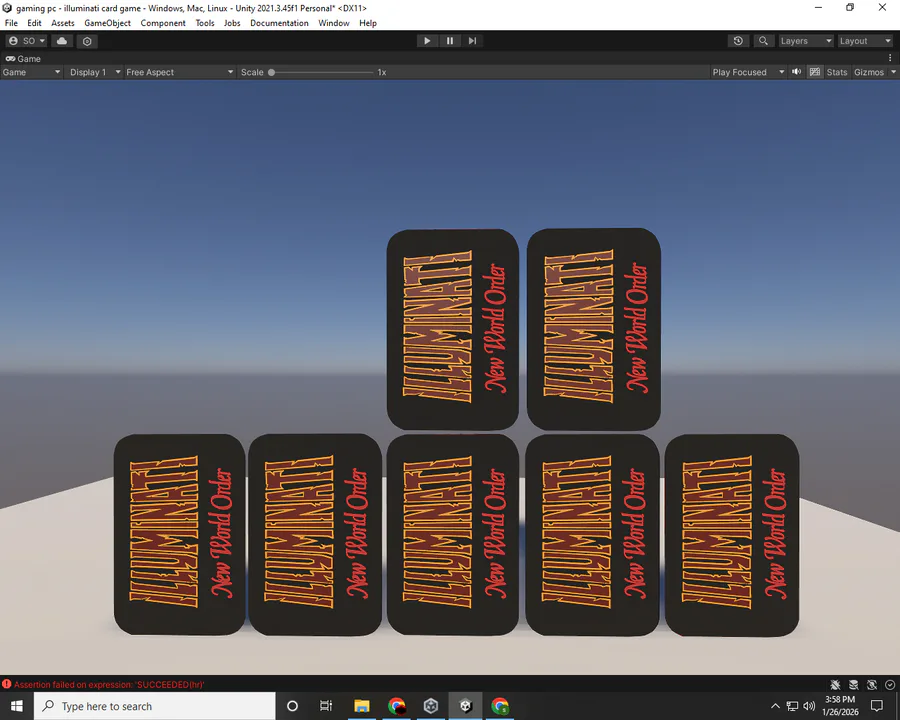Adjust the Game view Scale slider
Viewport: 900px width, 720px height.
pos(321,72)
